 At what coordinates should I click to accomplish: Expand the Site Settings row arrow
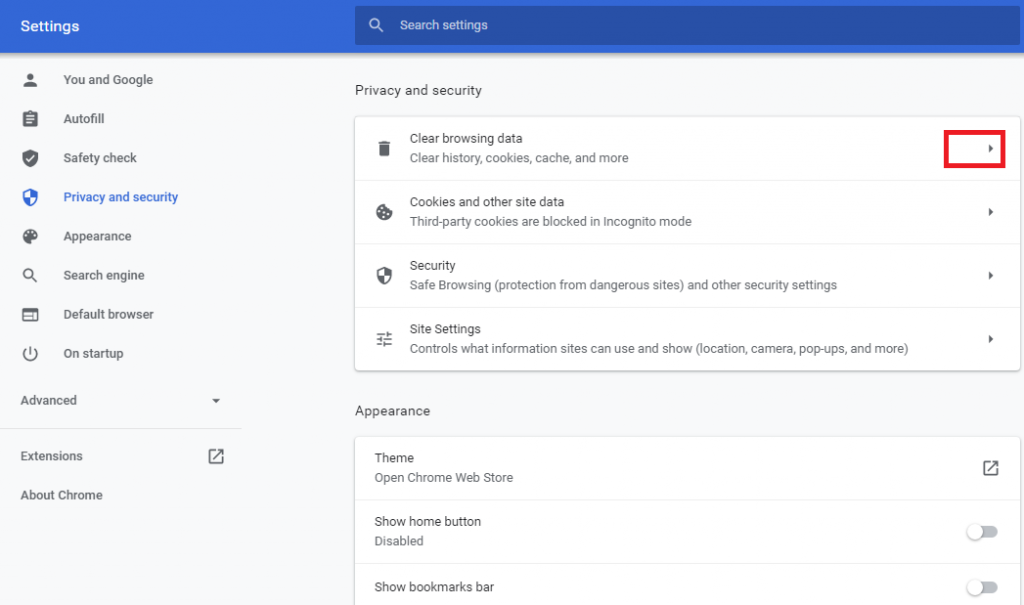pos(990,339)
